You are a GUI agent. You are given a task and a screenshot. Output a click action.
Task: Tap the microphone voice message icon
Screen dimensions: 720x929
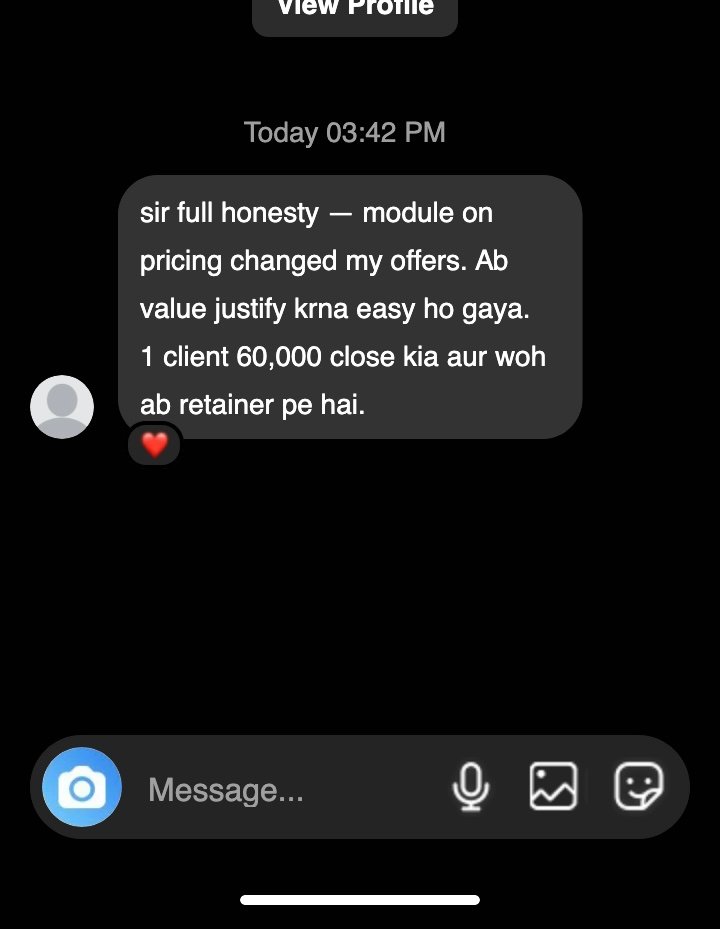click(470, 787)
